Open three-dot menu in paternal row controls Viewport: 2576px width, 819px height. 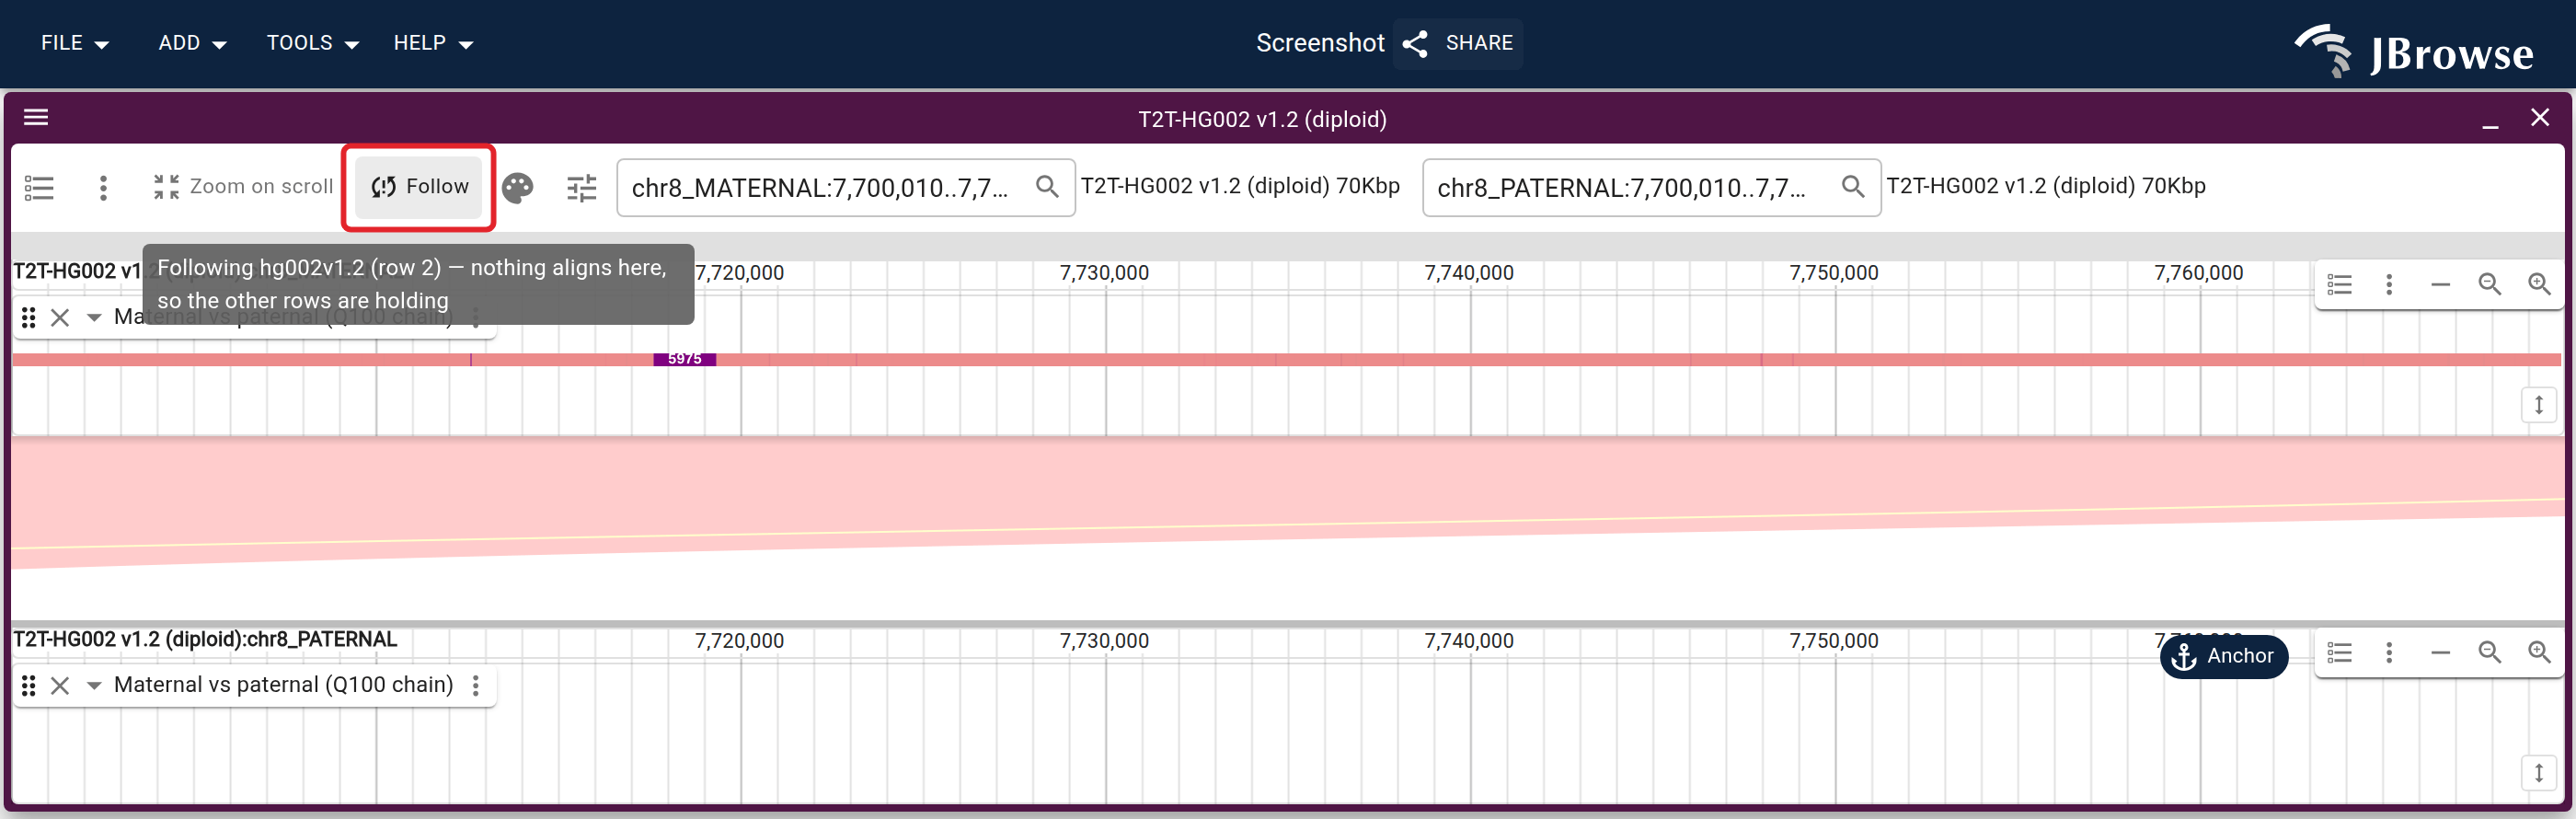point(2389,653)
